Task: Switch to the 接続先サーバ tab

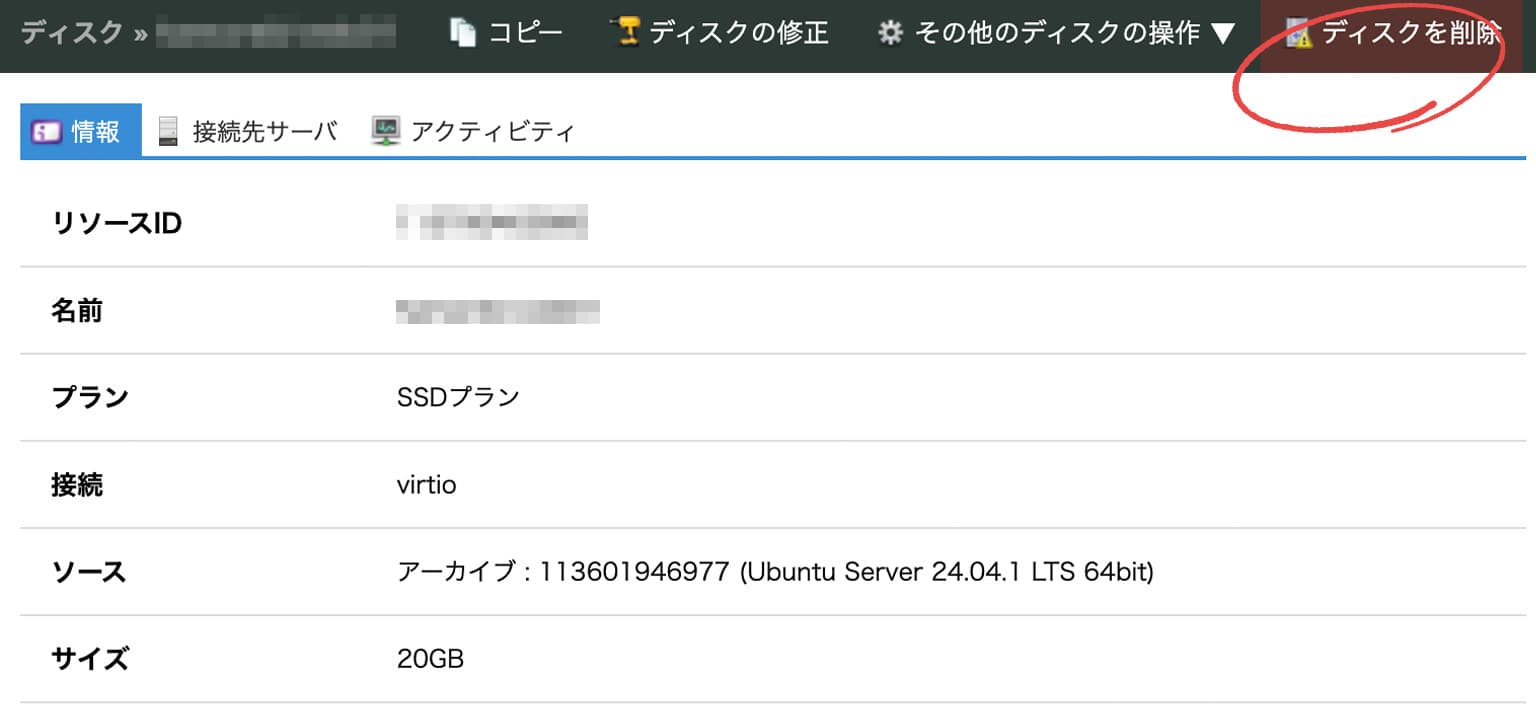Action: tap(248, 131)
